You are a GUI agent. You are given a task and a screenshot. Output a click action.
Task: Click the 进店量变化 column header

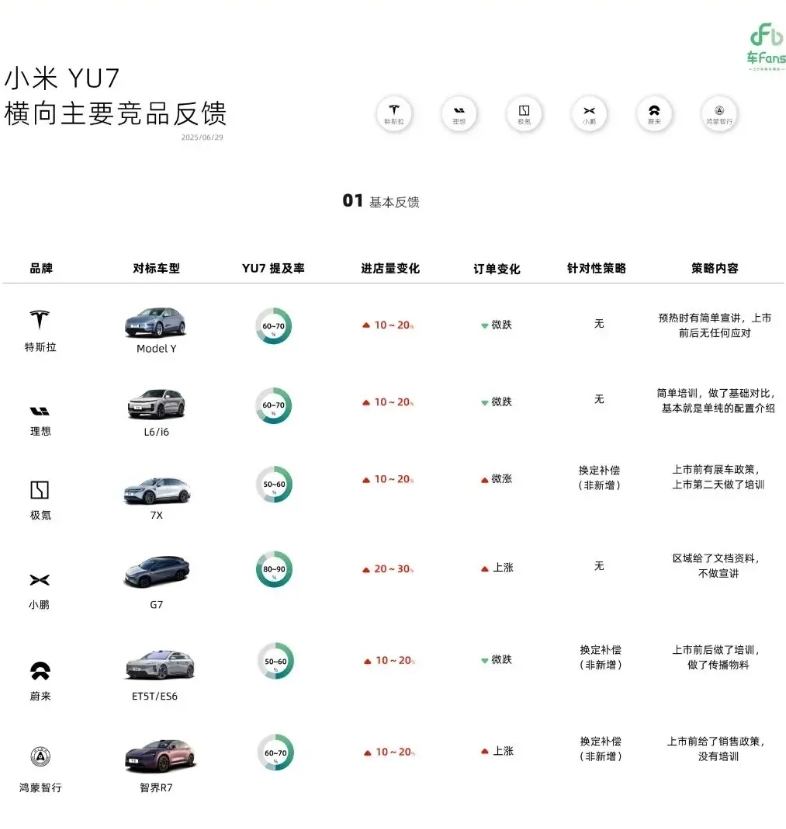390,268
